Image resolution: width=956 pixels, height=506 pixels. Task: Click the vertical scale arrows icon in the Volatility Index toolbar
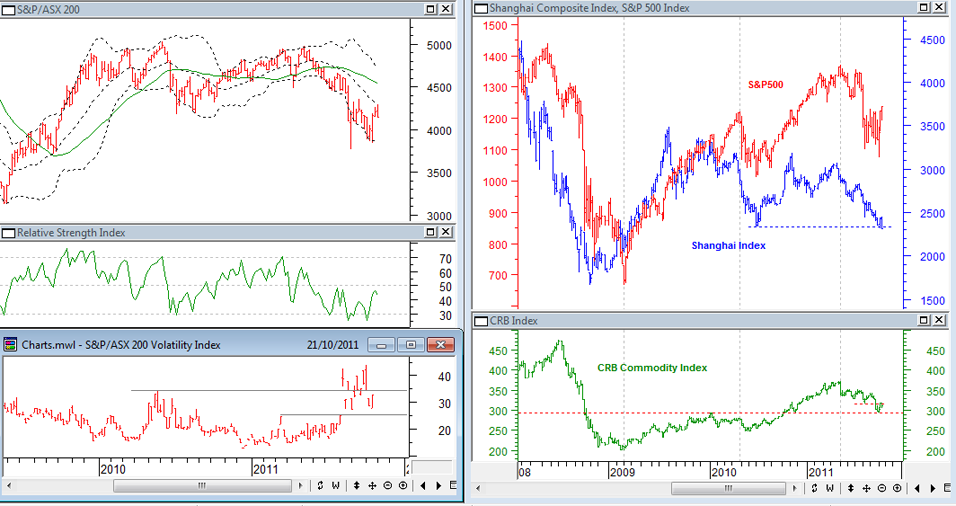tap(357, 486)
